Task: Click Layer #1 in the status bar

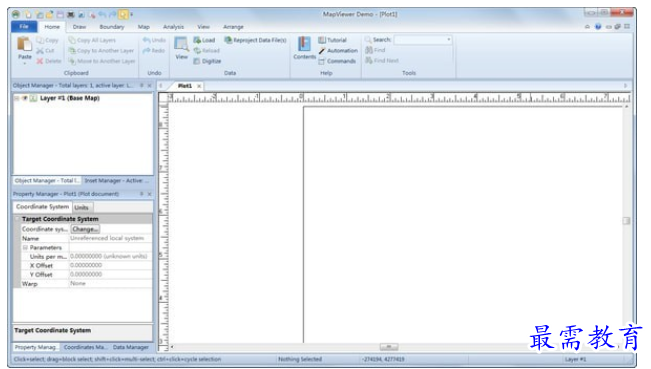Action: coord(575,359)
